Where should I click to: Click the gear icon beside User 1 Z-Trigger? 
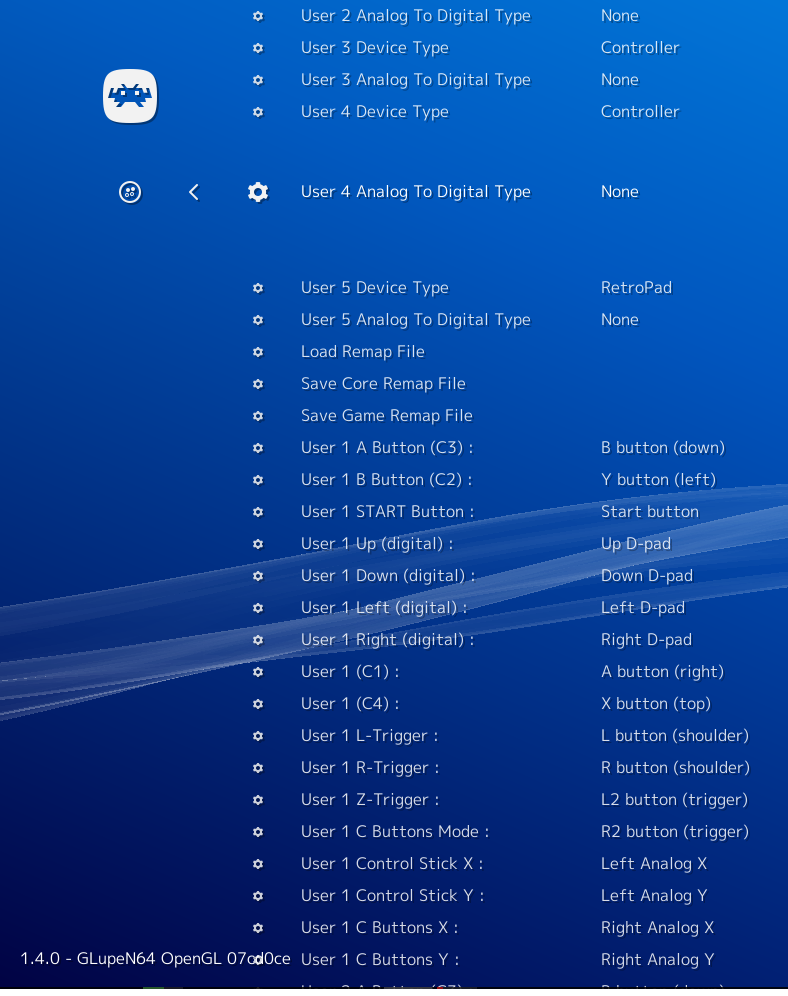pyautogui.click(x=258, y=800)
